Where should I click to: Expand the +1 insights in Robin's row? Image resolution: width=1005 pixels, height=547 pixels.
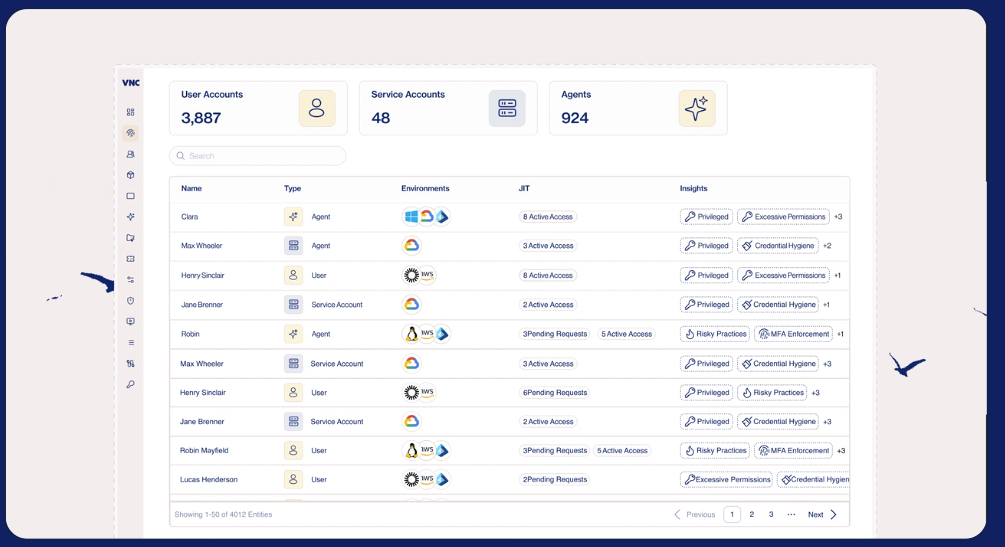click(x=840, y=334)
